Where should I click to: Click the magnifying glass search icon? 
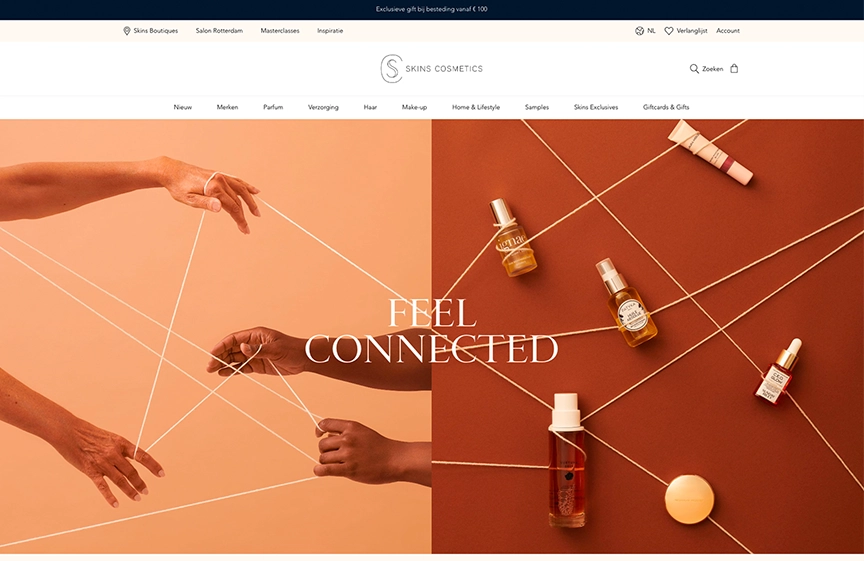pyautogui.click(x=694, y=69)
